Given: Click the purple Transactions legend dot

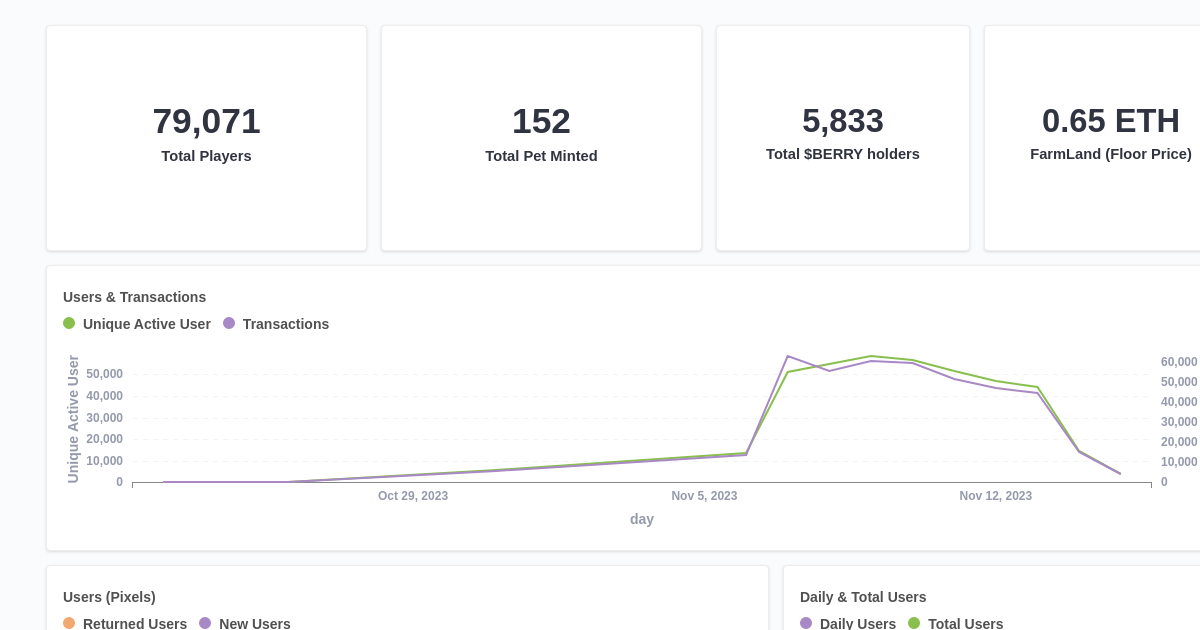Looking at the screenshot, I should tap(229, 323).
